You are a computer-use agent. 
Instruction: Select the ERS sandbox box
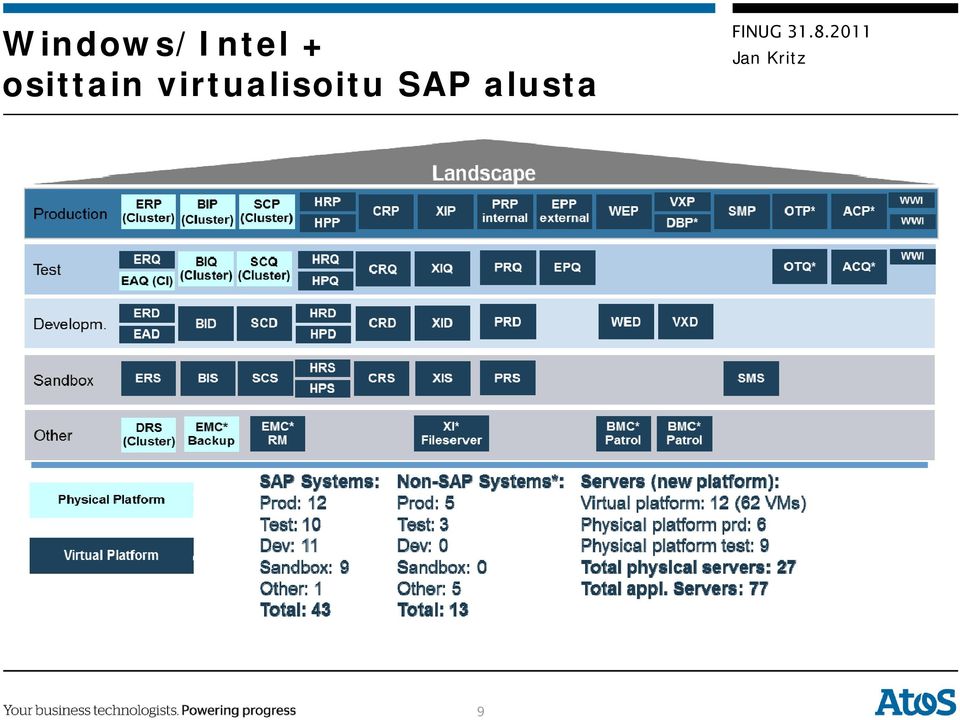click(x=148, y=378)
